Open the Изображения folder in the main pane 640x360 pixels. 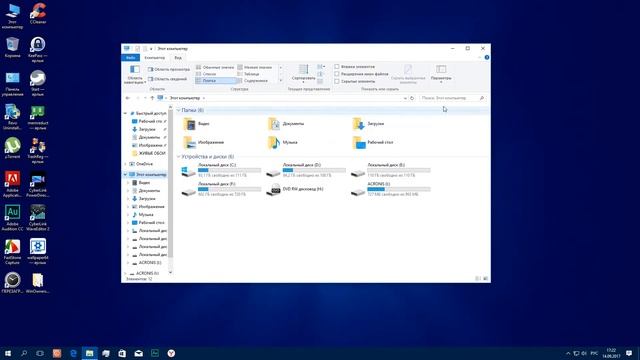[204, 142]
